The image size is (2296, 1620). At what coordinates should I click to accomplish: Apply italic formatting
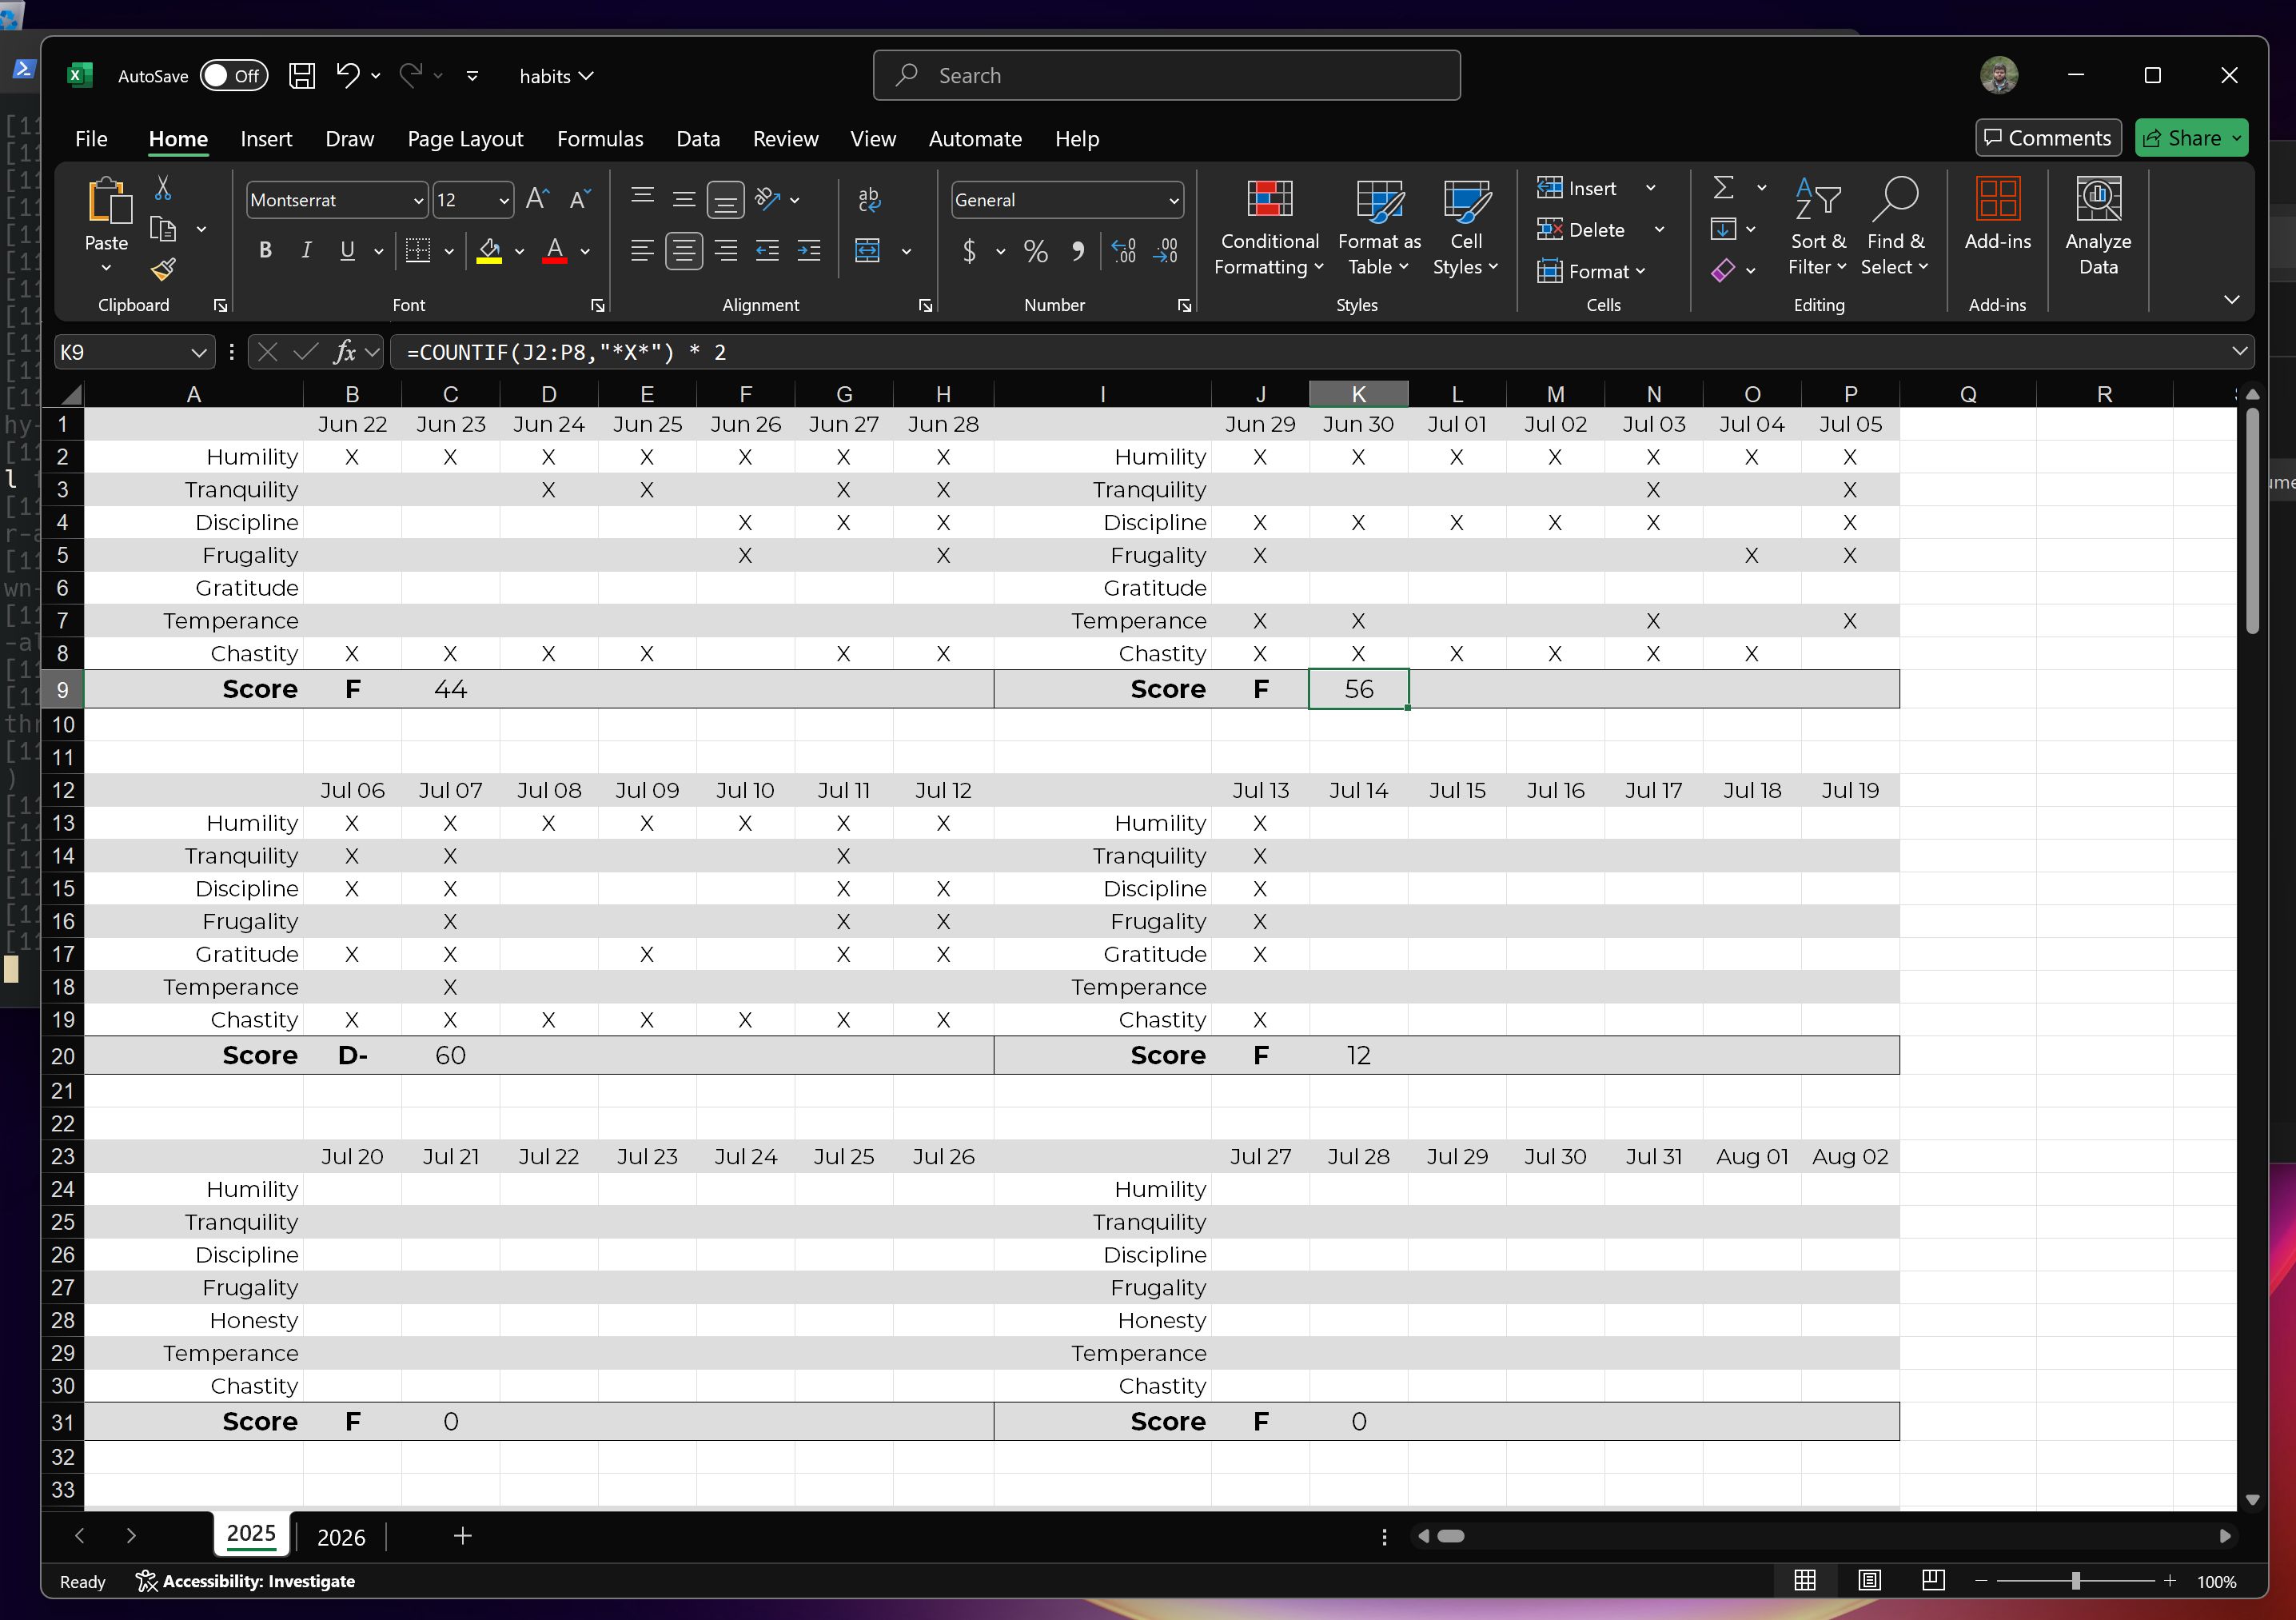pos(306,250)
